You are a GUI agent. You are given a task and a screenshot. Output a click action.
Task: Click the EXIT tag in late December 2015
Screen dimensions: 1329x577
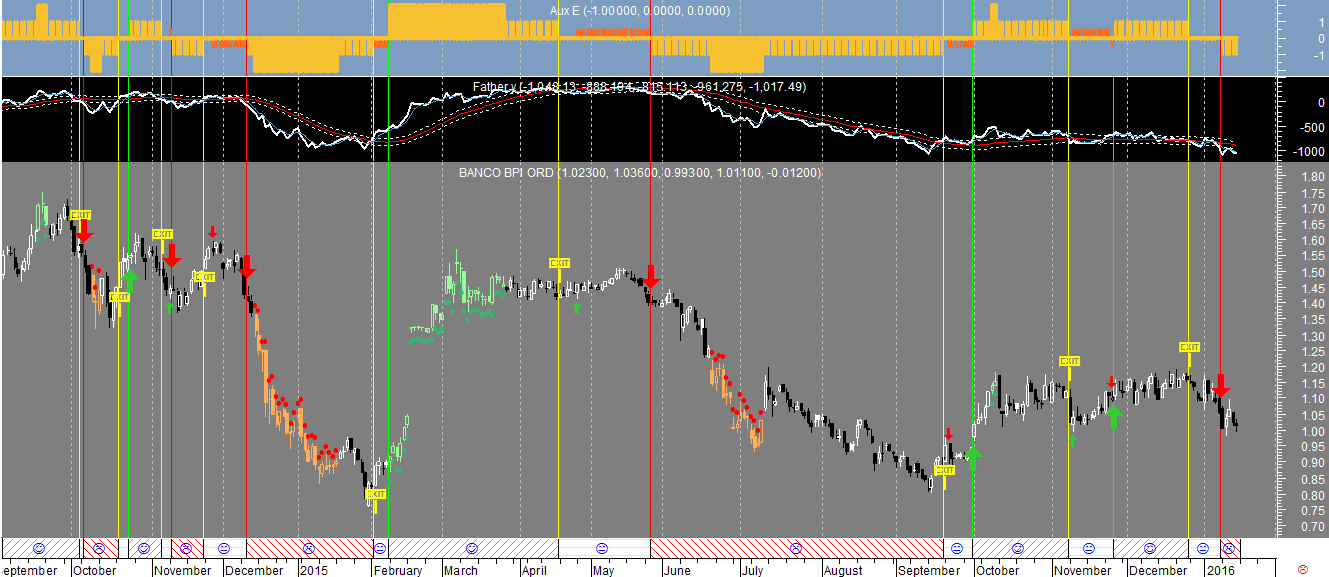(x=1189, y=347)
